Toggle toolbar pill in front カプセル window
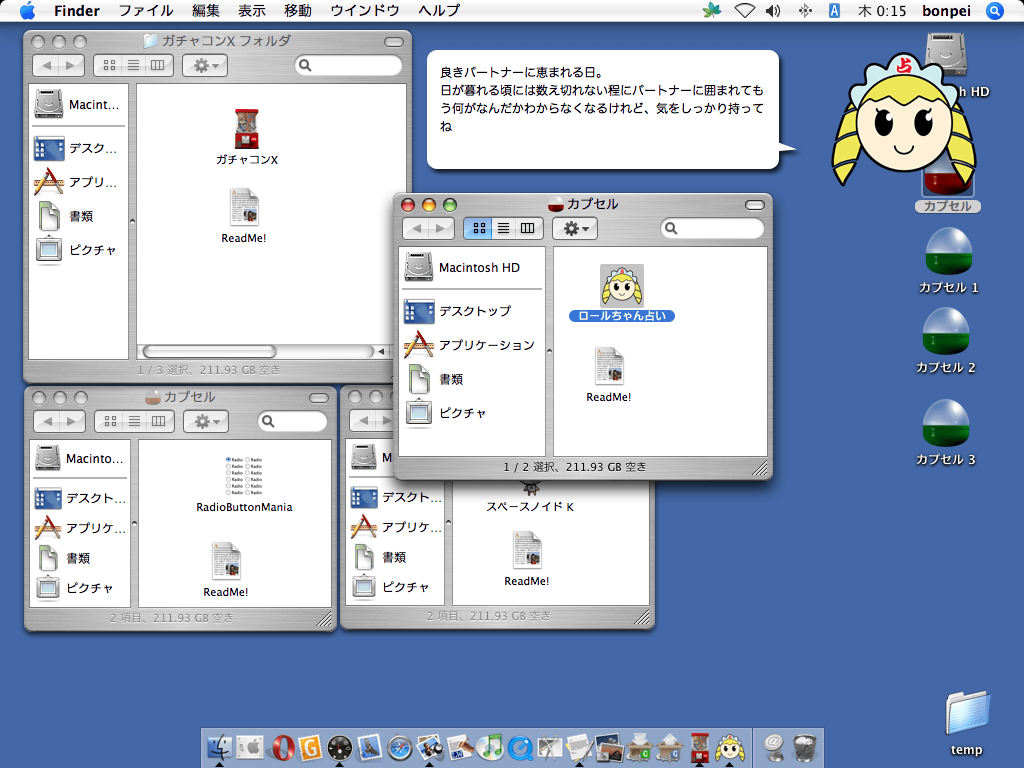The image size is (1024, 768). coord(754,205)
